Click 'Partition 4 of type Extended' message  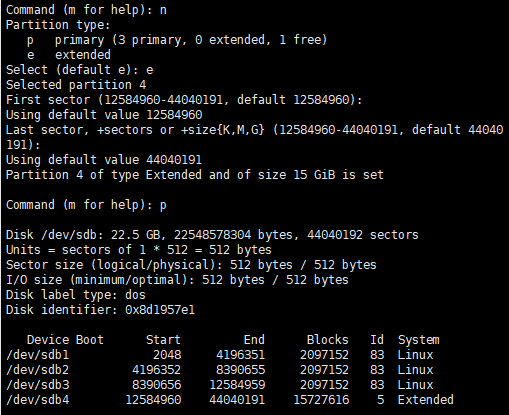pyautogui.click(x=195, y=175)
